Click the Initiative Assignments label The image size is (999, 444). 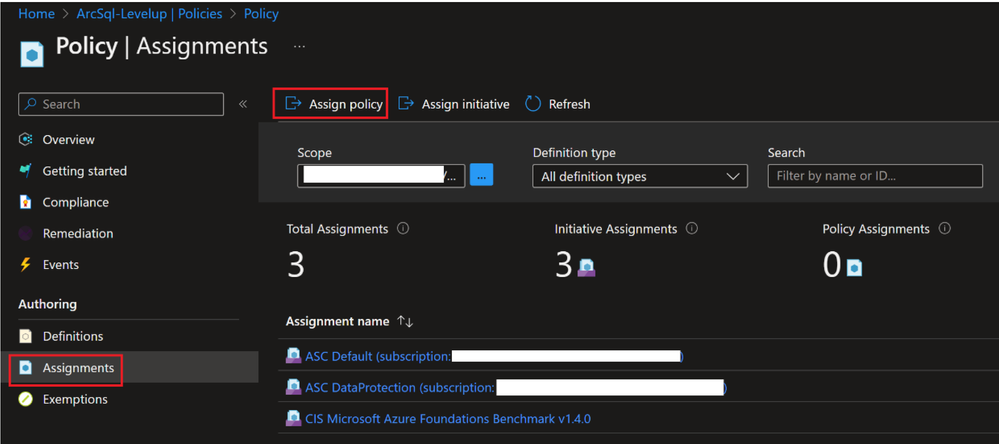point(615,229)
